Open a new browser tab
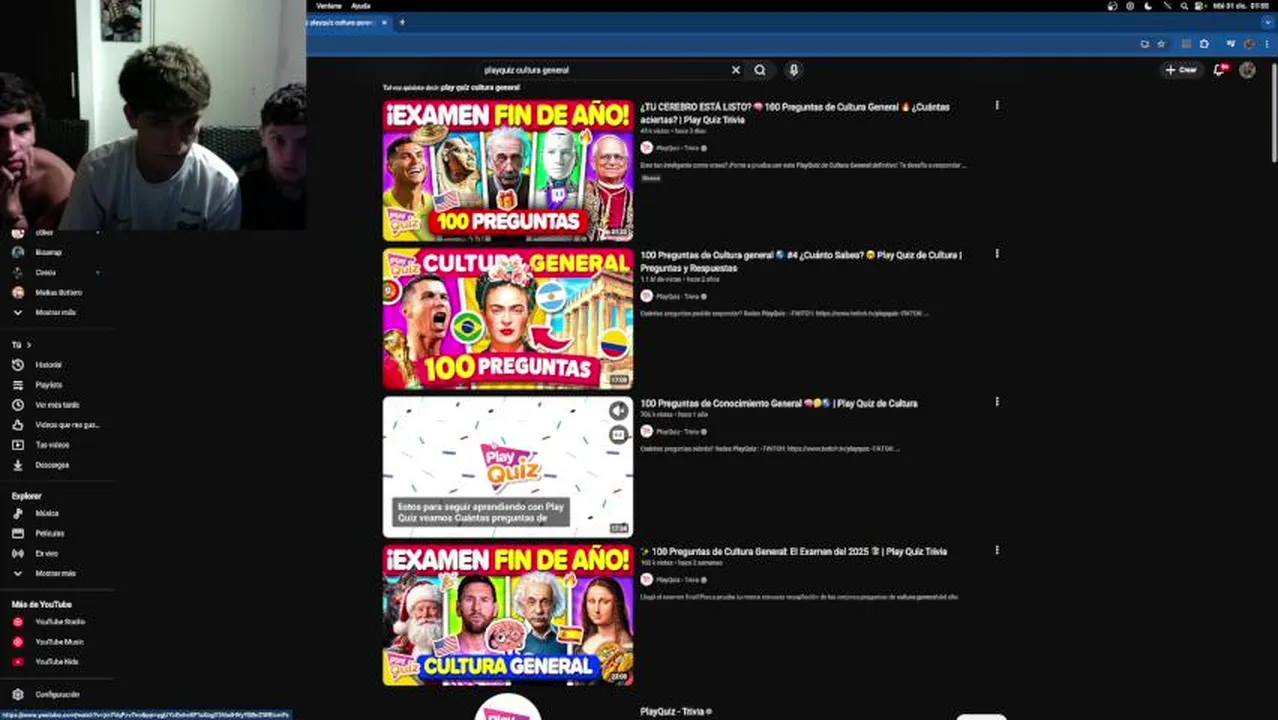 pos(402,22)
